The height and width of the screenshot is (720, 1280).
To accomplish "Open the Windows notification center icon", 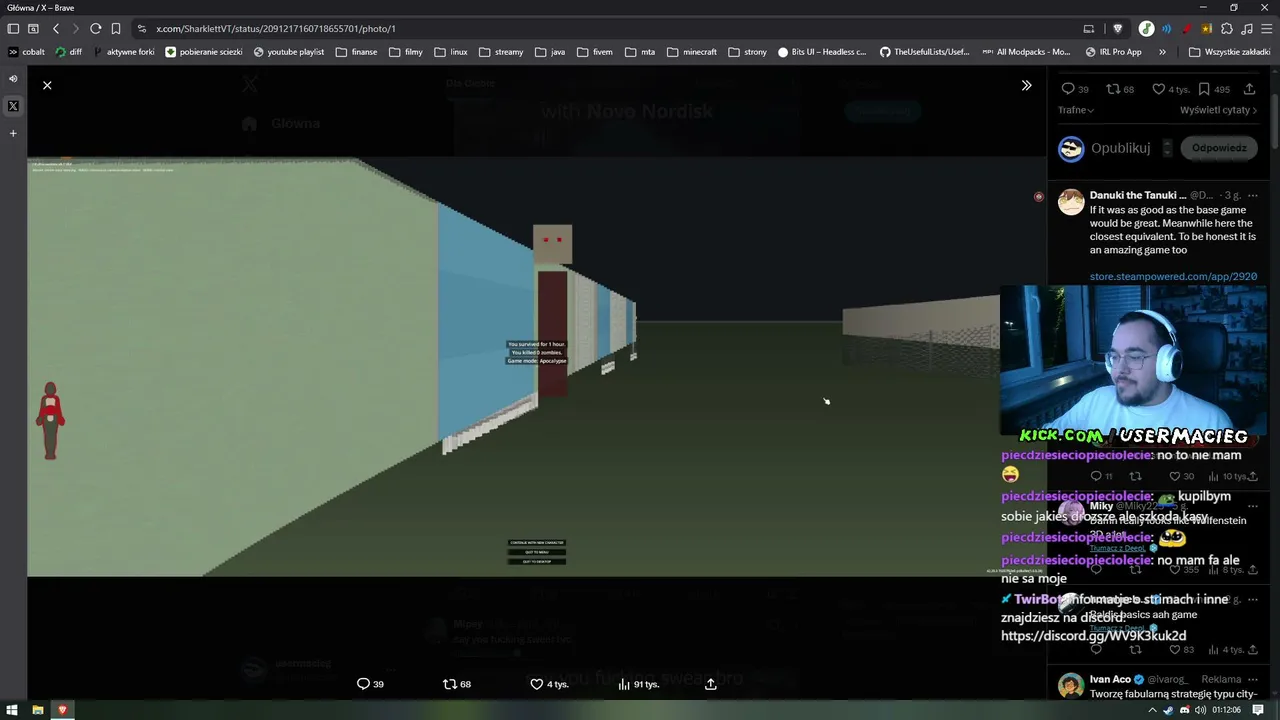I will tap(1258, 710).
